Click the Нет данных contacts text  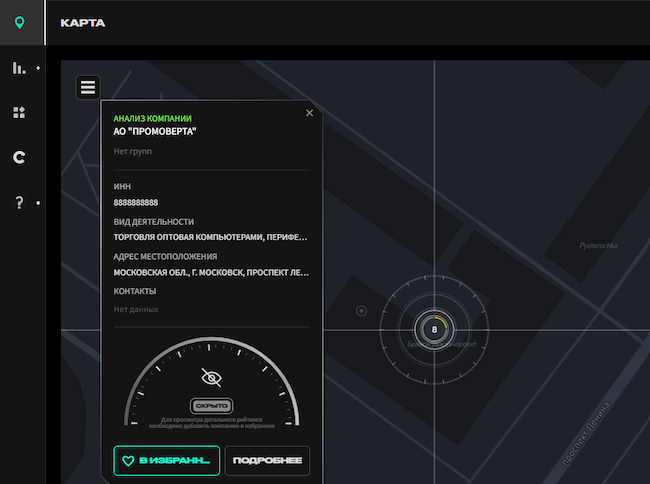point(136,309)
